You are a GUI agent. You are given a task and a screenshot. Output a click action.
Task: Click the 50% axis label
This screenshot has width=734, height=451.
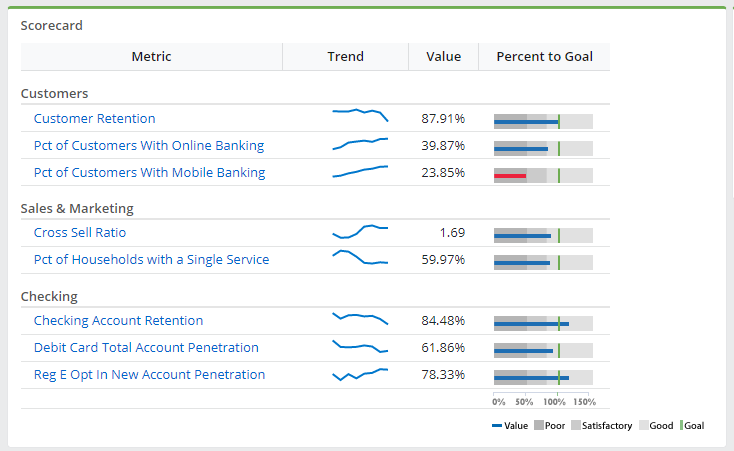[524, 402]
